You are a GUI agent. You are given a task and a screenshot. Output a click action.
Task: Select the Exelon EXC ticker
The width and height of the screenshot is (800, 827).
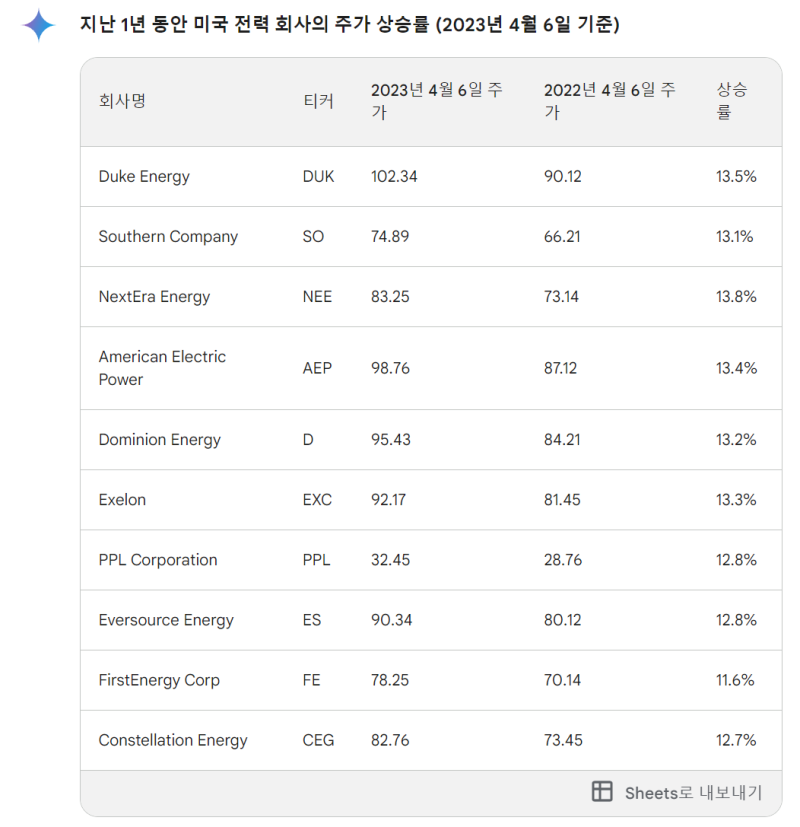pos(317,499)
